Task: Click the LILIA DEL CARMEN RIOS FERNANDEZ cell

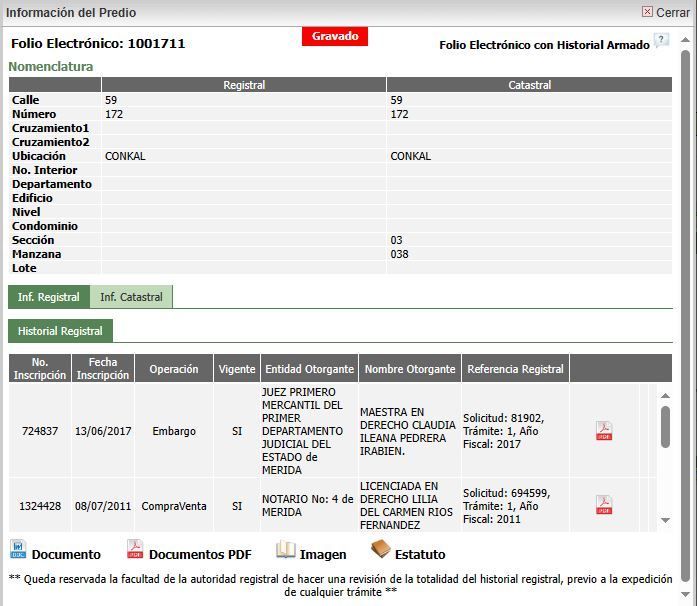Action: (x=410, y=506)
